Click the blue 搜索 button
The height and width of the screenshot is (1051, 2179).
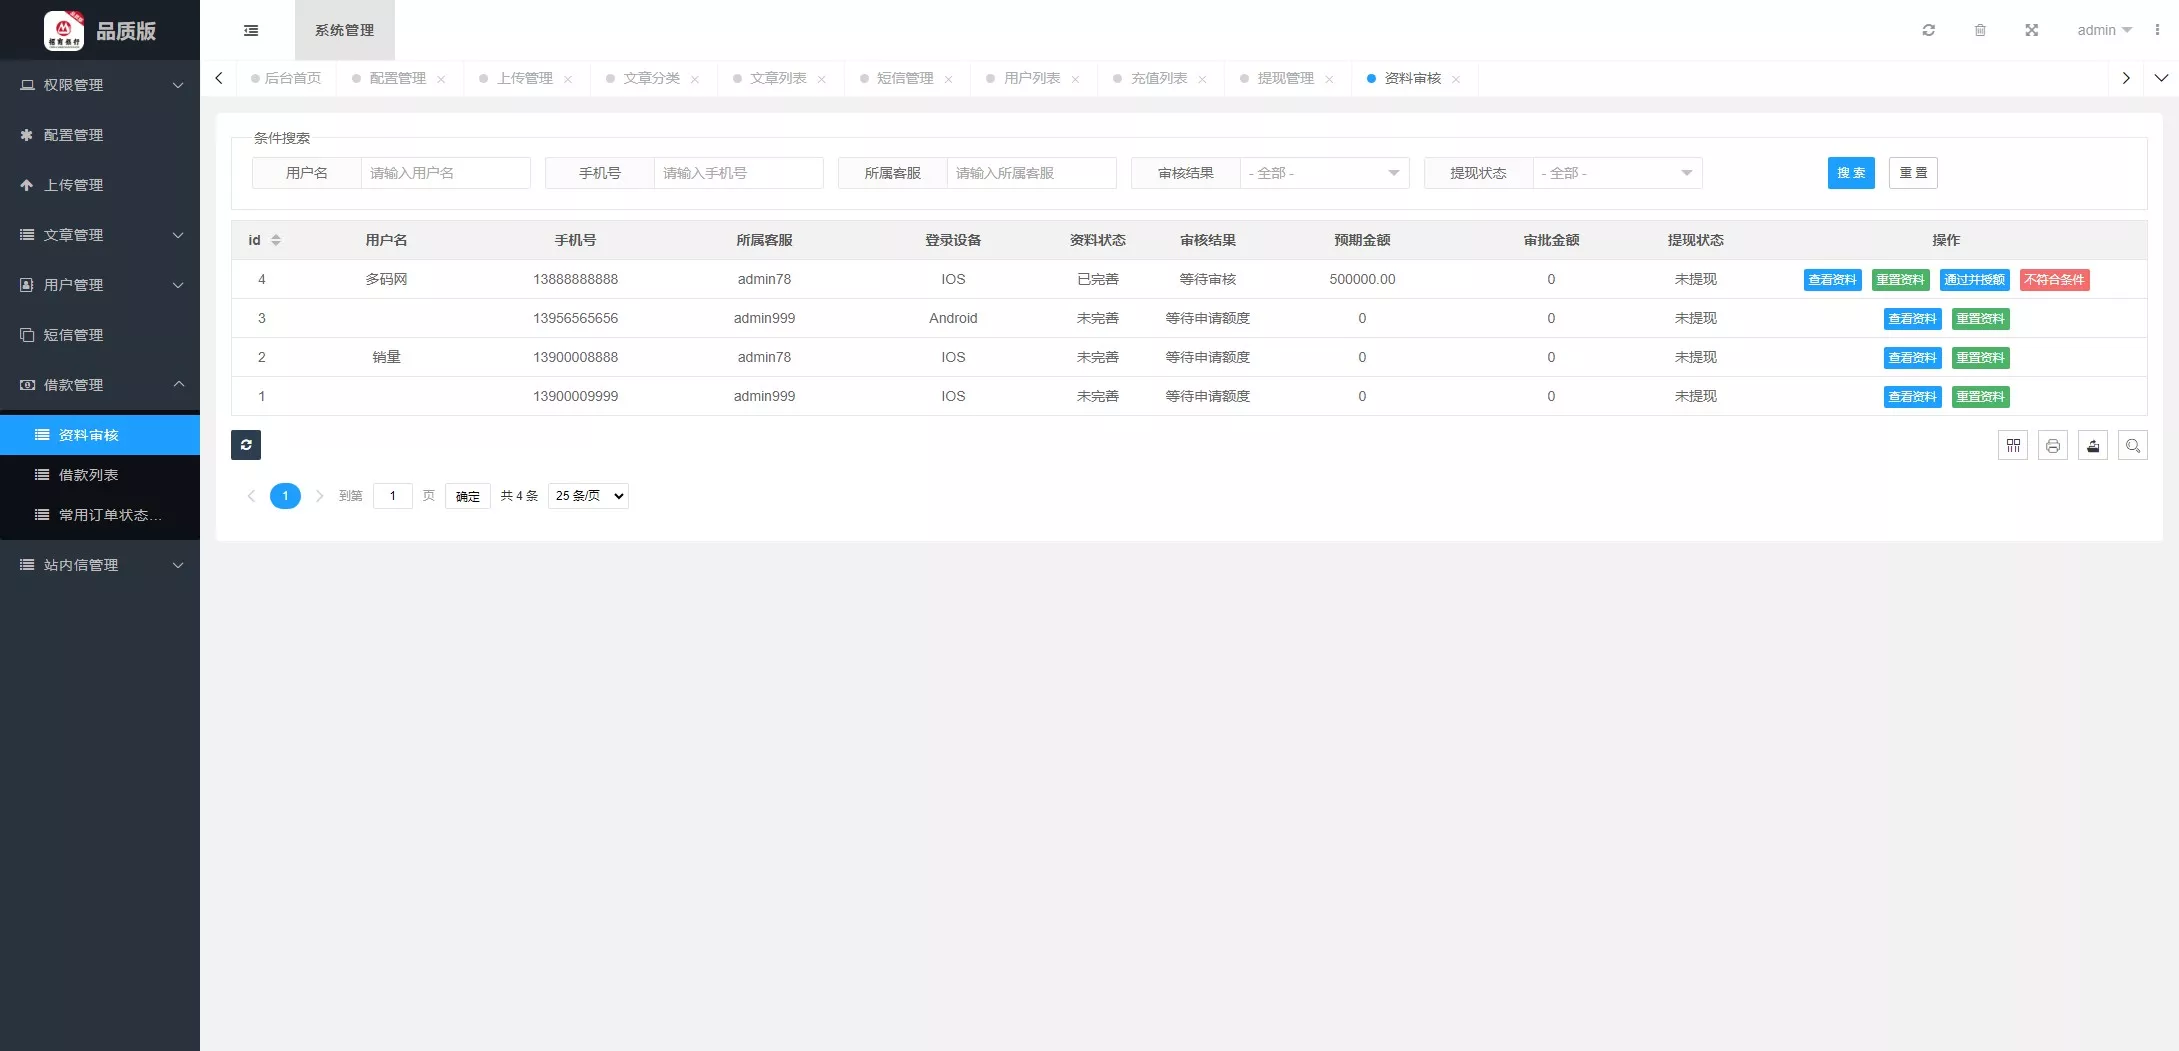pyautogui.click(x=1850, y=173)
